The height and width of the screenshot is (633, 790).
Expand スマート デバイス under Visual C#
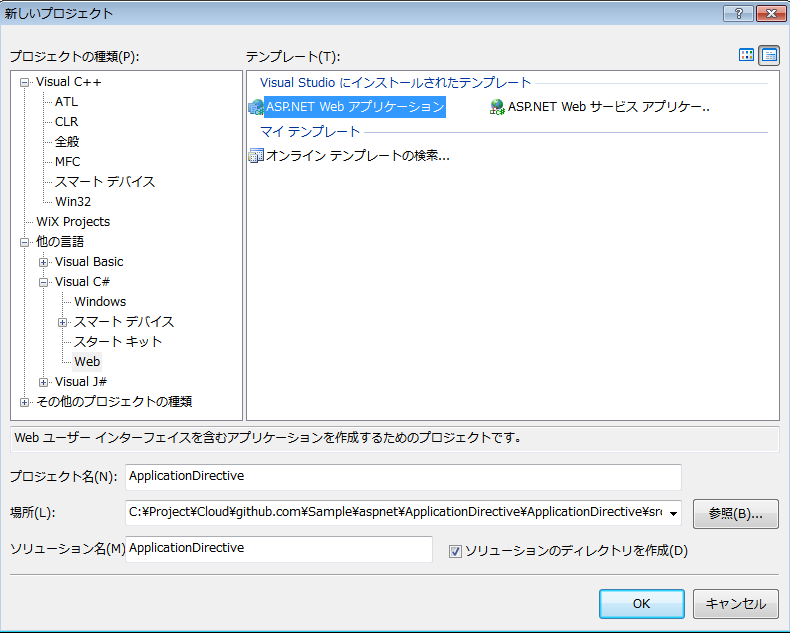[x=62, y=323]
